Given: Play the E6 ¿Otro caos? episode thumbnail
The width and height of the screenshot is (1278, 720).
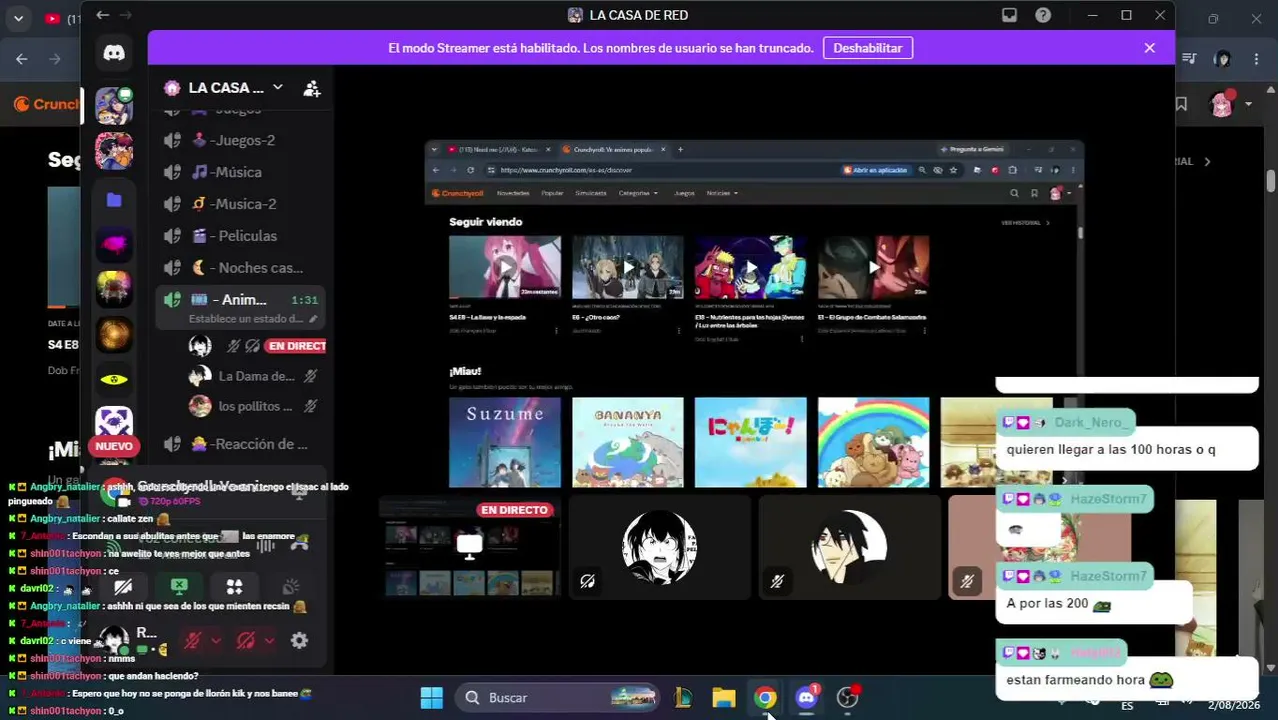Looking at the screenshot, I should (628, 267).
